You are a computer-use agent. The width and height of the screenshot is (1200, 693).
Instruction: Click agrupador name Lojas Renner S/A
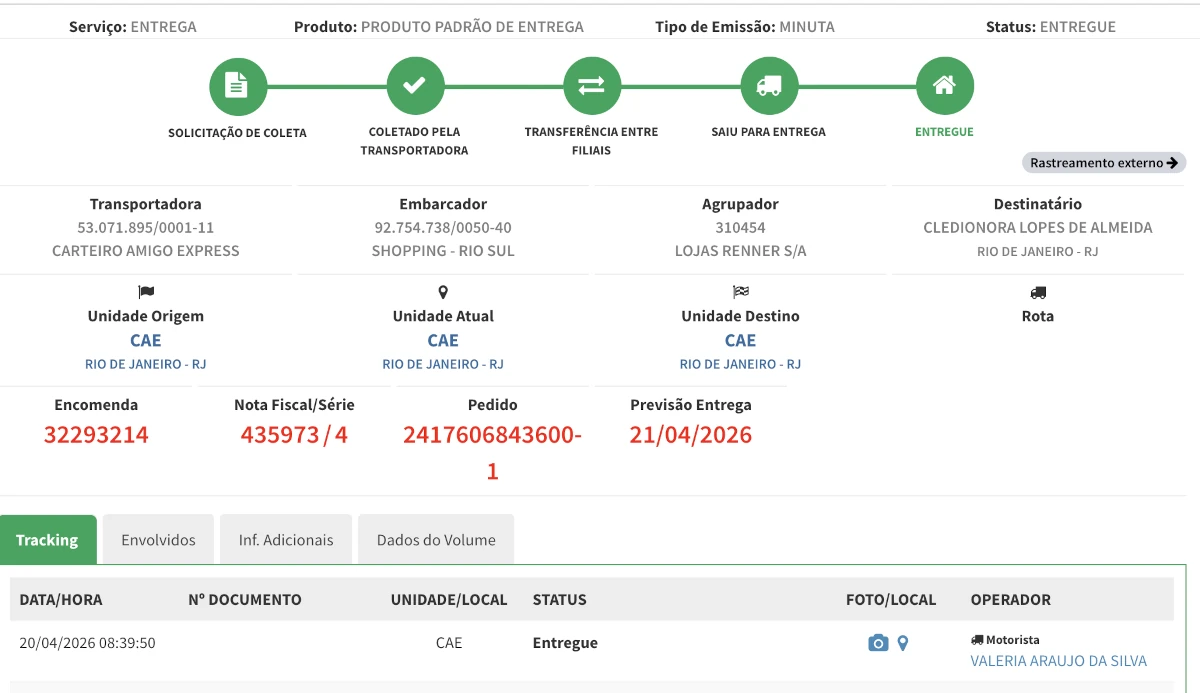click(740, 251)
